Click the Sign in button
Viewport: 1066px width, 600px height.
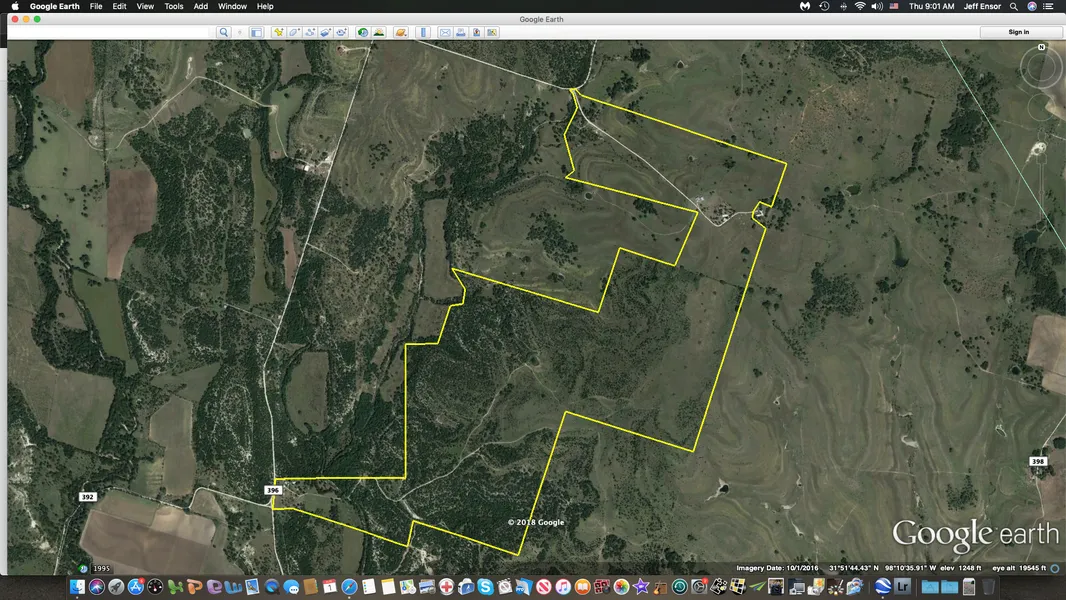[x=1018, y=32]
